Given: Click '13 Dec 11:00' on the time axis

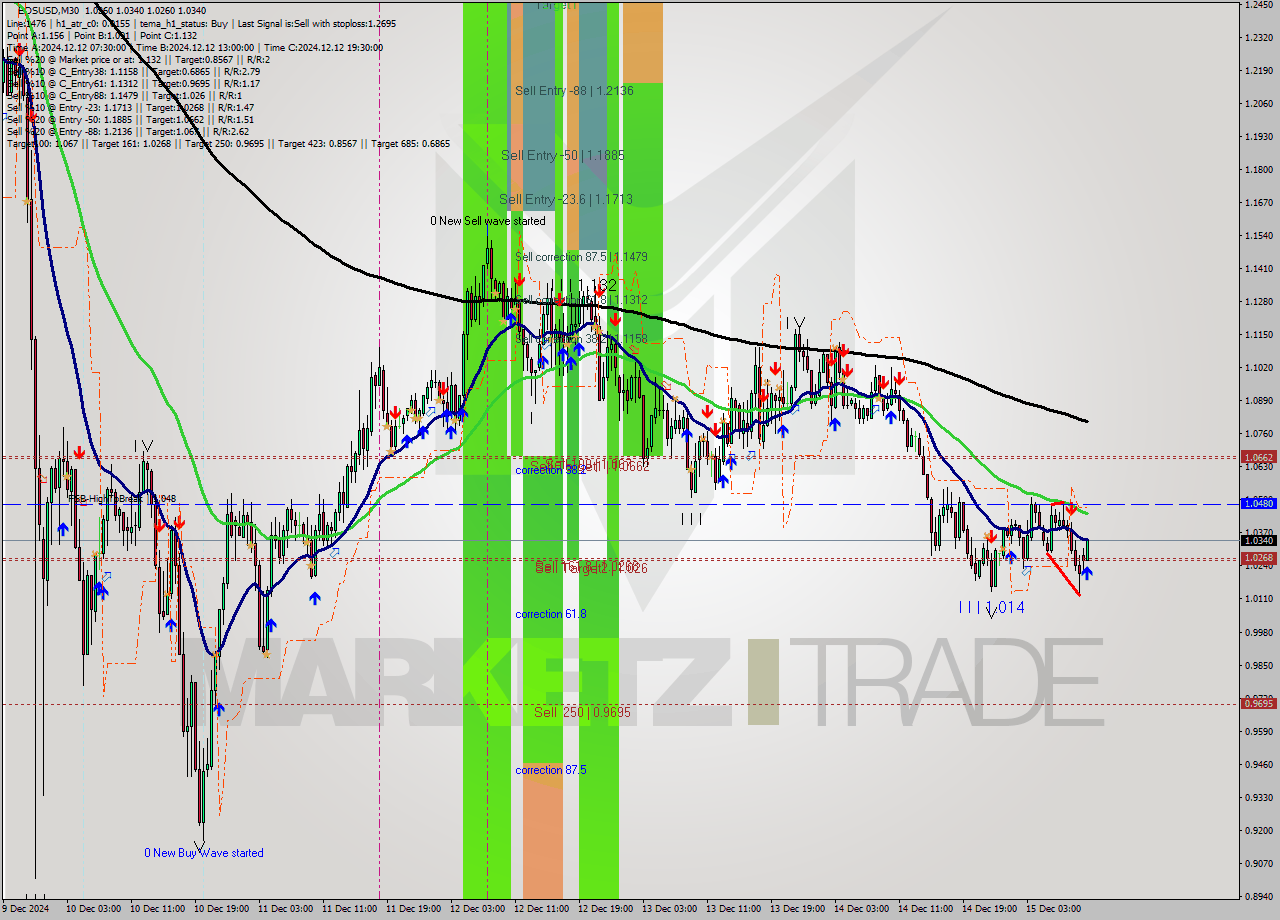Looking at the screenshot, I should [733, 909].
